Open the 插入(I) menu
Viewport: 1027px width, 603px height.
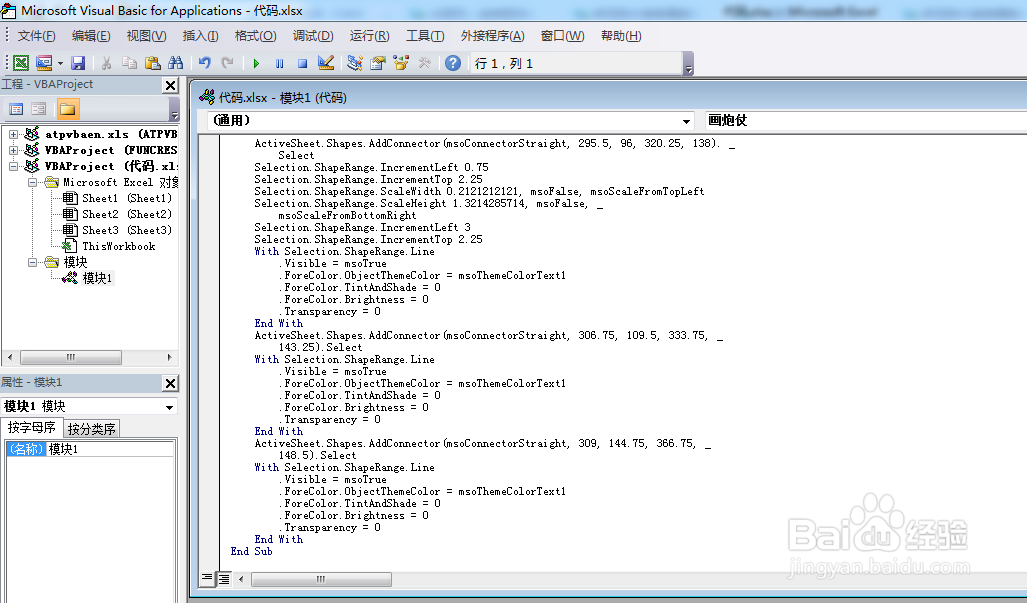pos(200,36)
